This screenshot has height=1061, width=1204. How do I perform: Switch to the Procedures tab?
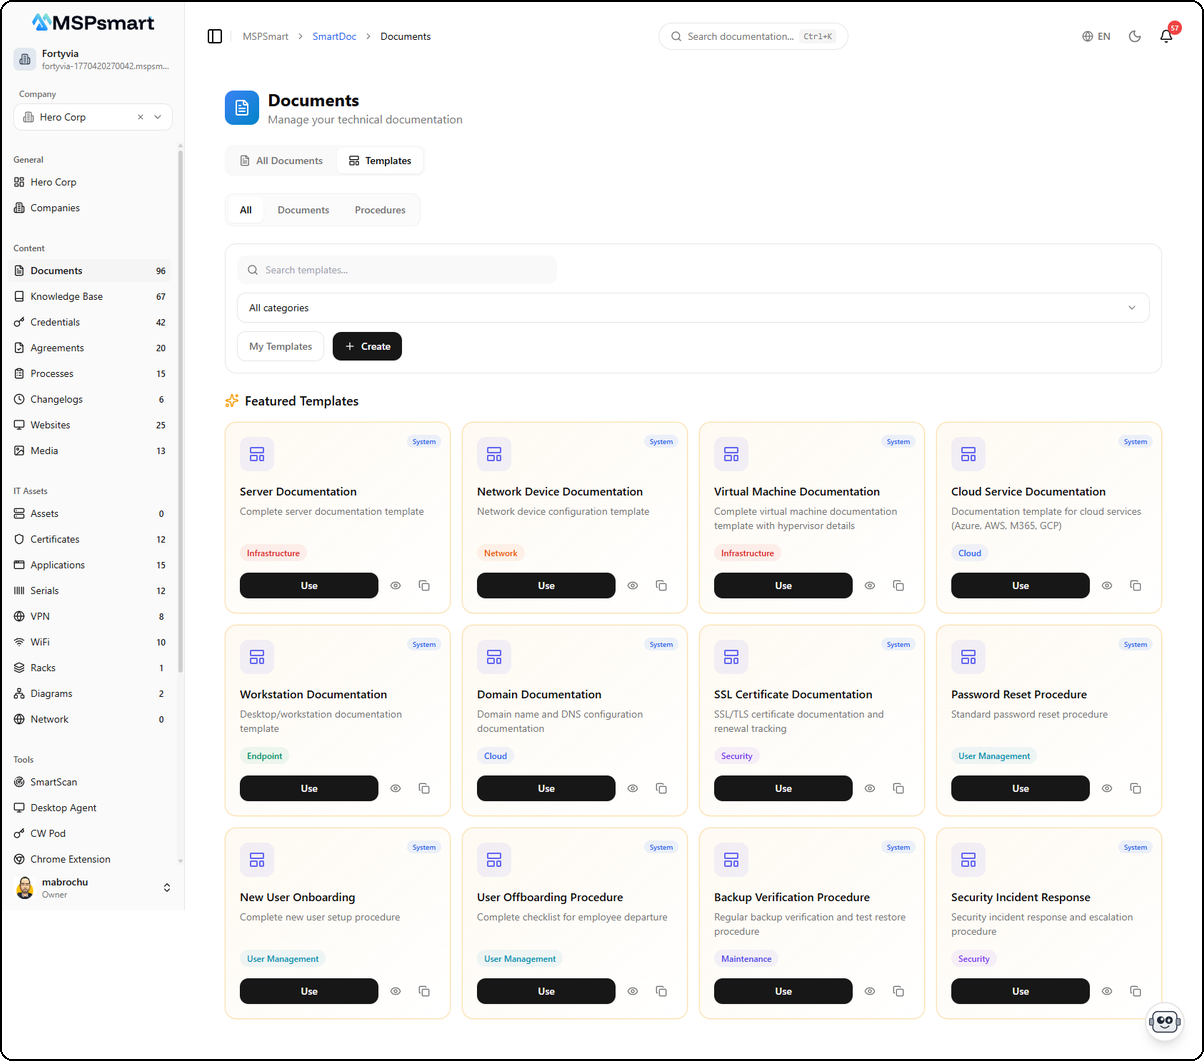coord(380,210)
